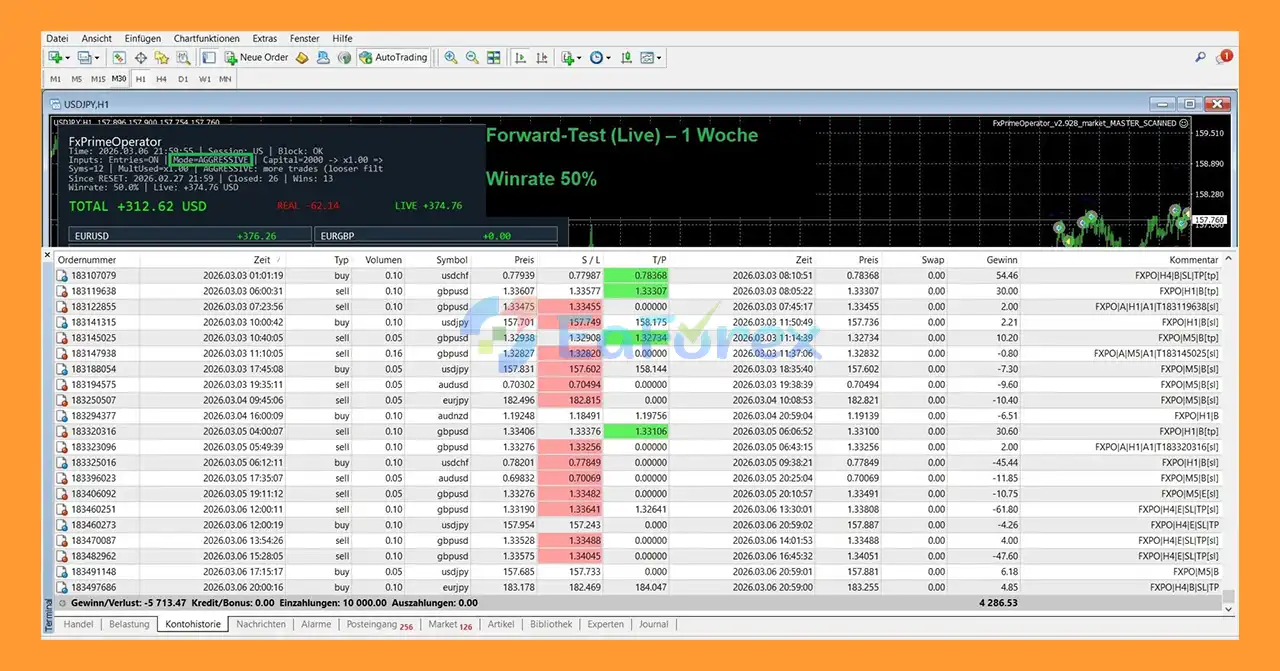Screen dimensions: 1280x671
Task: Open the Crosshair tool in toolbar
Action: click(141, 58)
